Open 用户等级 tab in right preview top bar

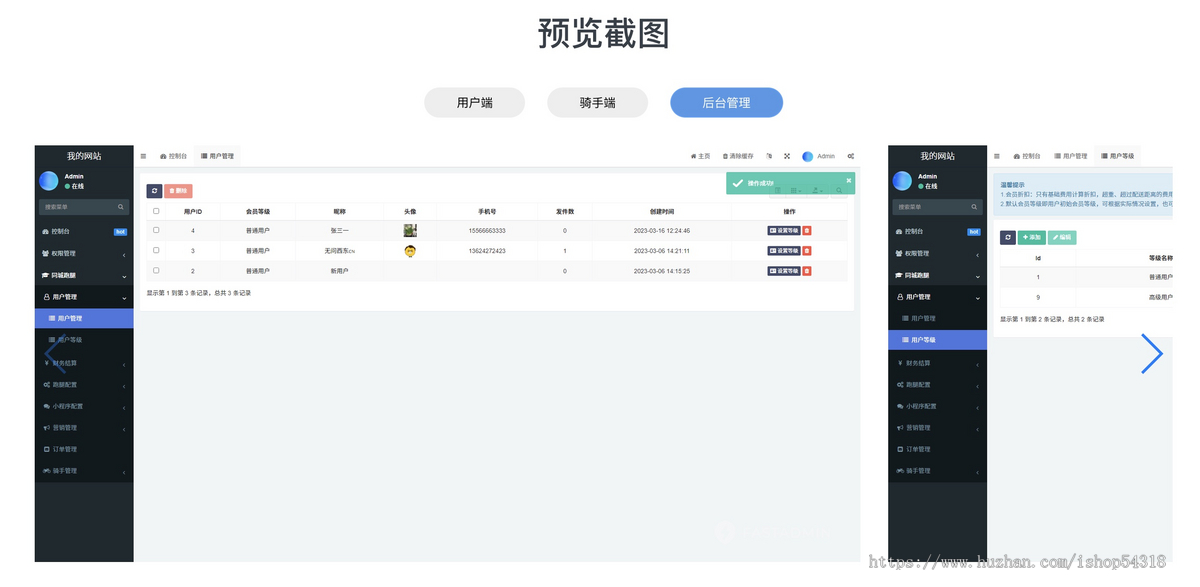pyautogui.click(x=1117, y=156)
